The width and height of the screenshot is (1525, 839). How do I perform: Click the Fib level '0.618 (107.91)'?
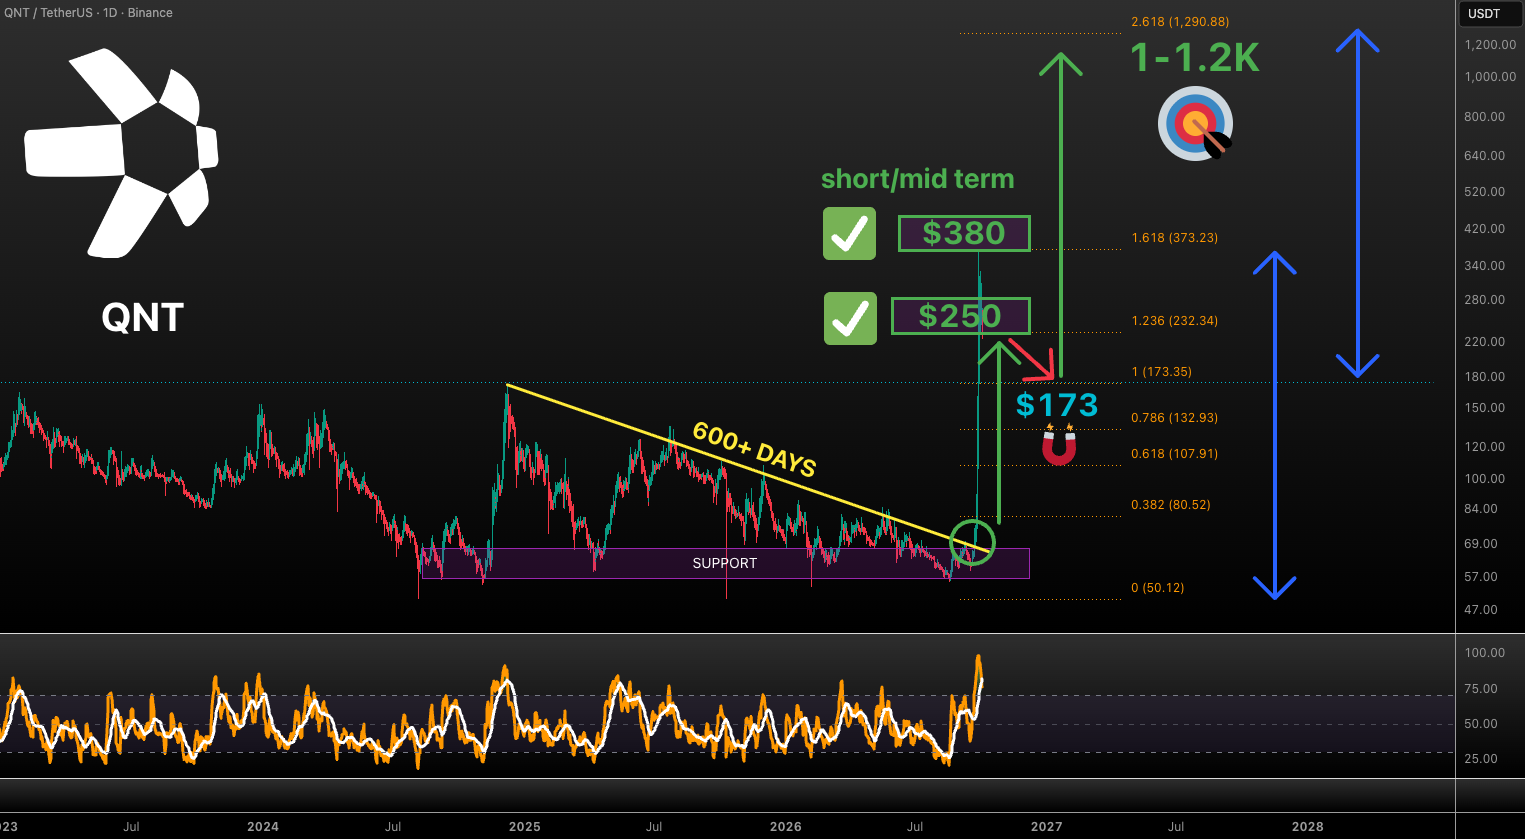tap(1175, 454)
